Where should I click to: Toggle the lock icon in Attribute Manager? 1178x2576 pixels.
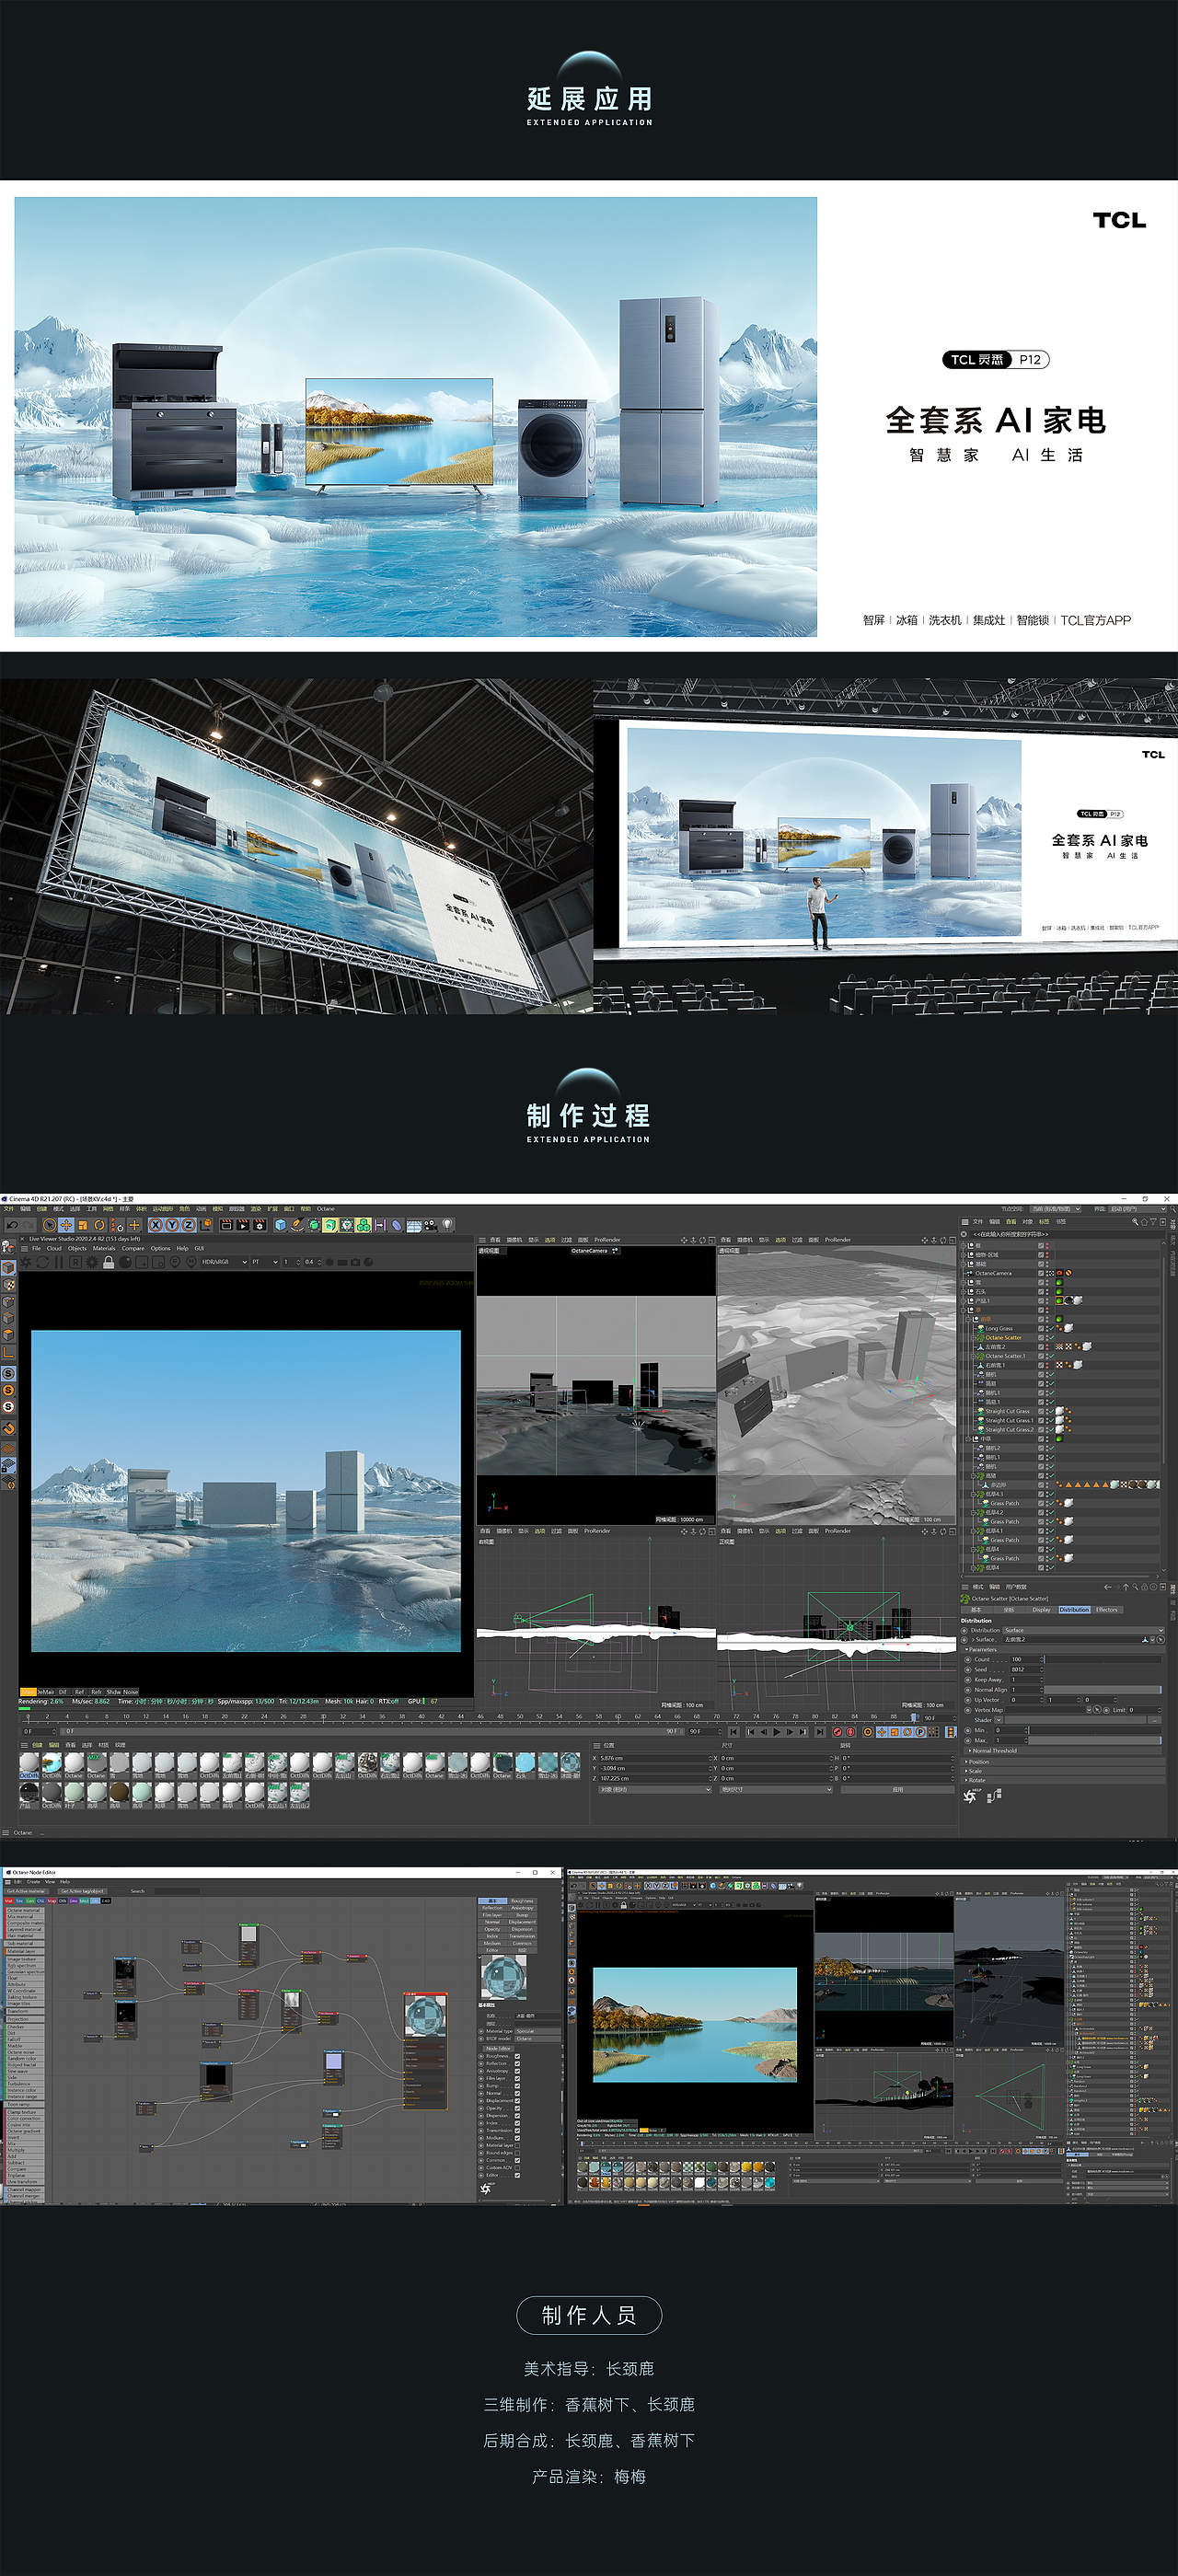pos(1144,1587)
